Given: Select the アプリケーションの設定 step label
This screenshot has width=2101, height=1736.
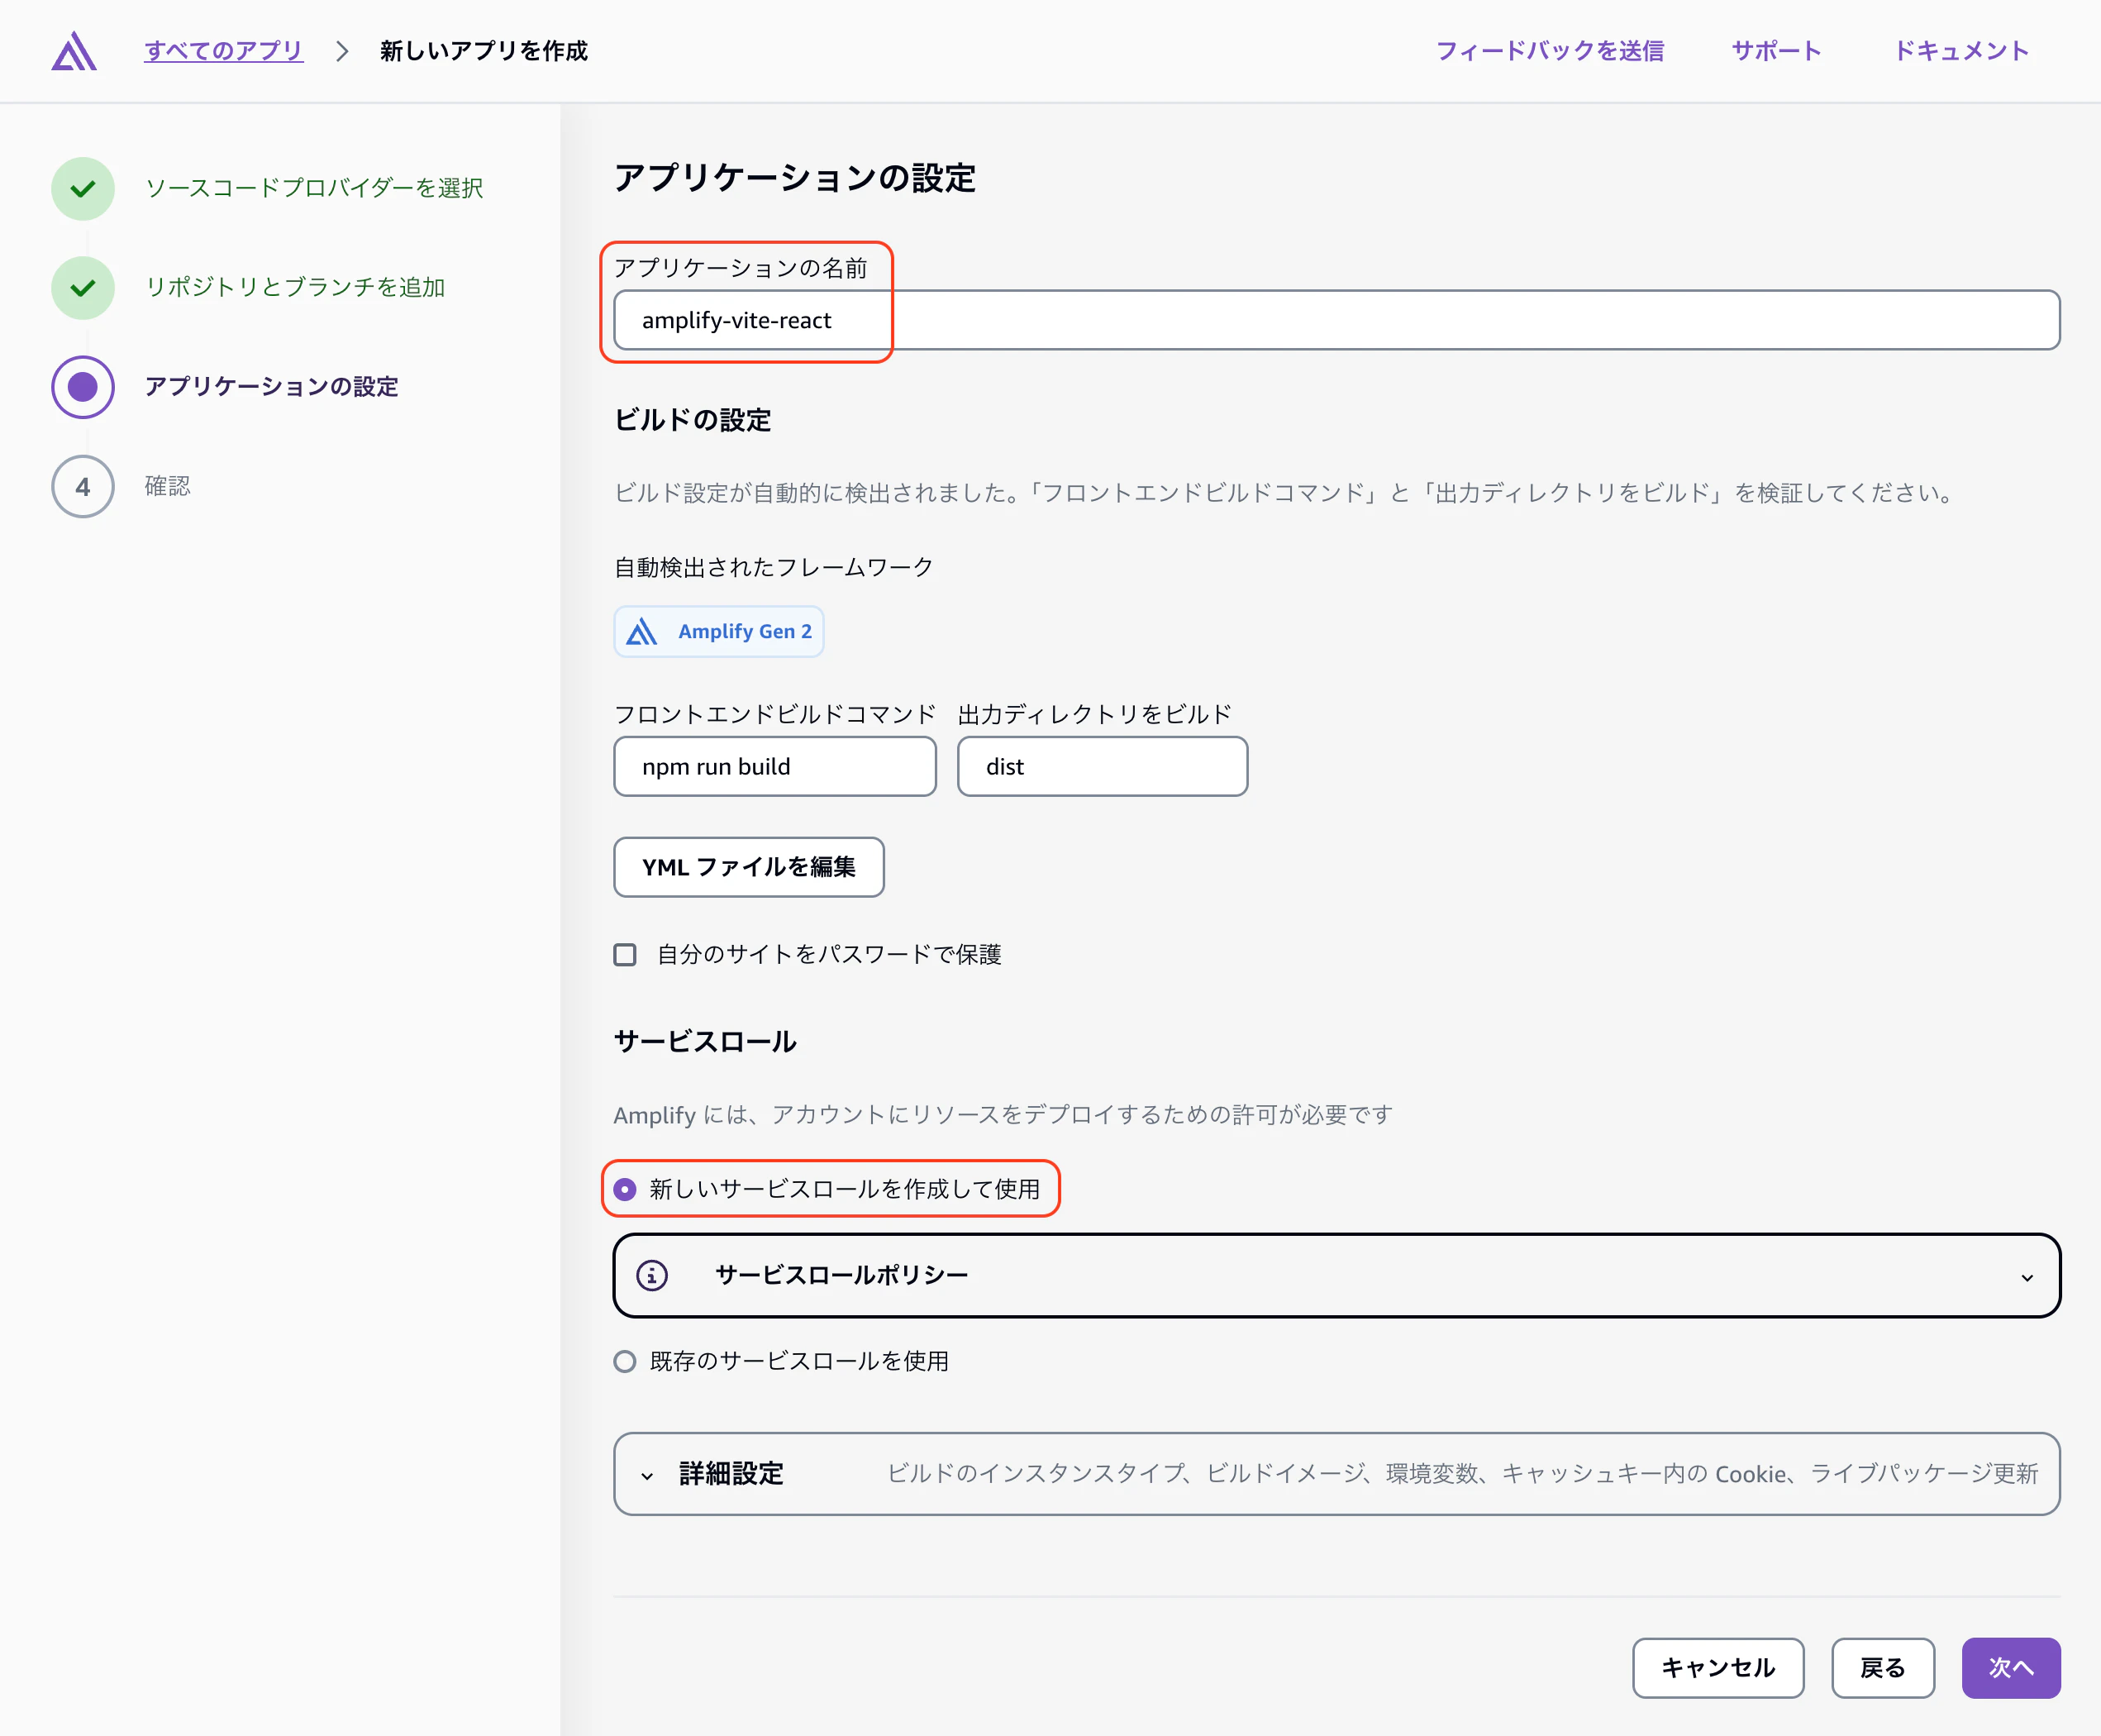Looking at the screenshot, I should pos(271,387).
